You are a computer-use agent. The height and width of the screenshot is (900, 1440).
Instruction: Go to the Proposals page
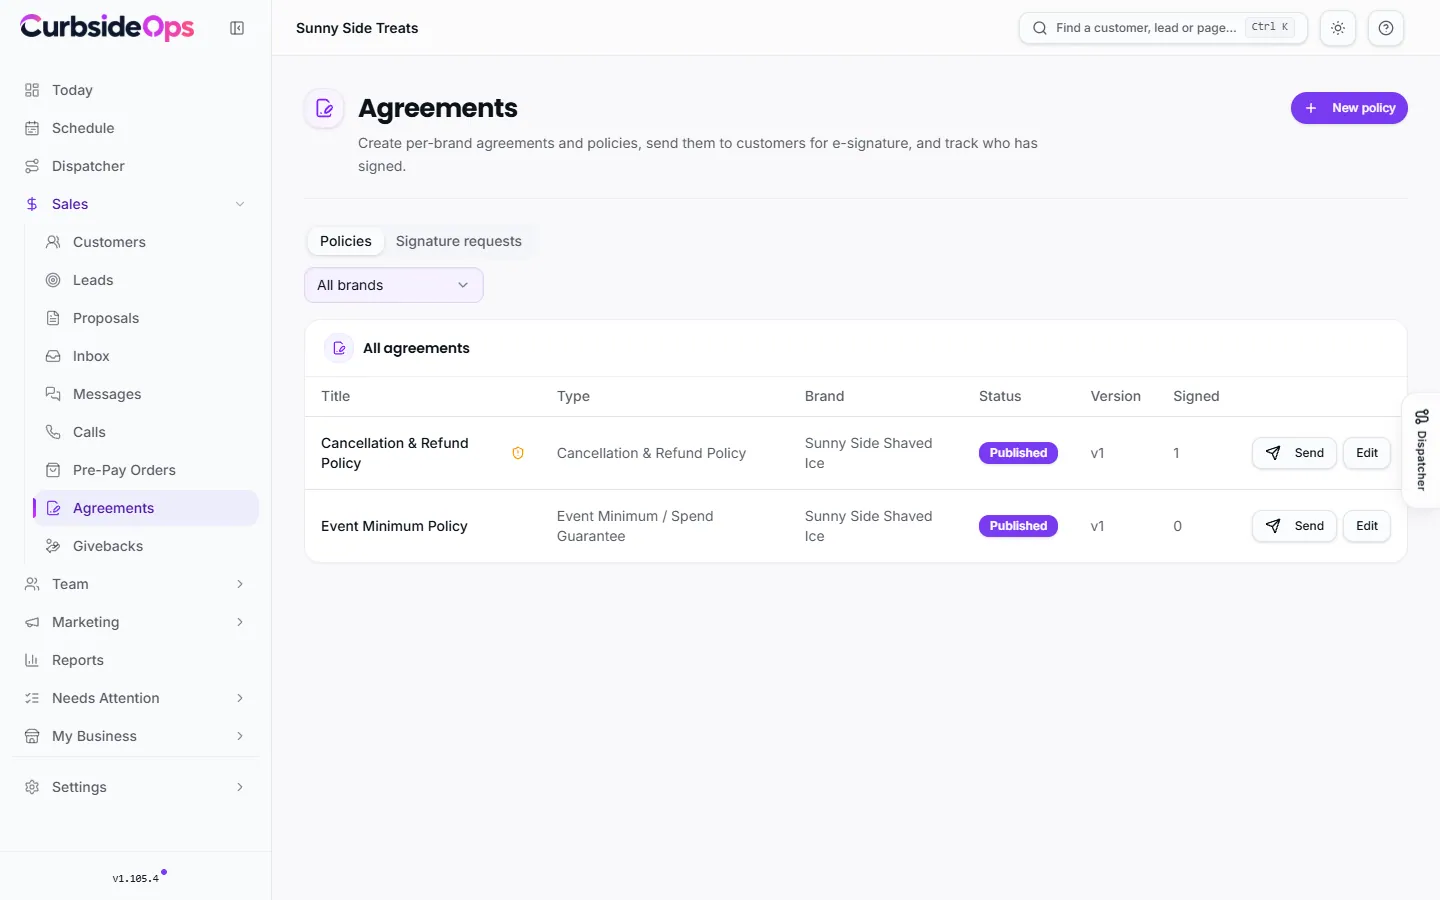click(146, 318)
